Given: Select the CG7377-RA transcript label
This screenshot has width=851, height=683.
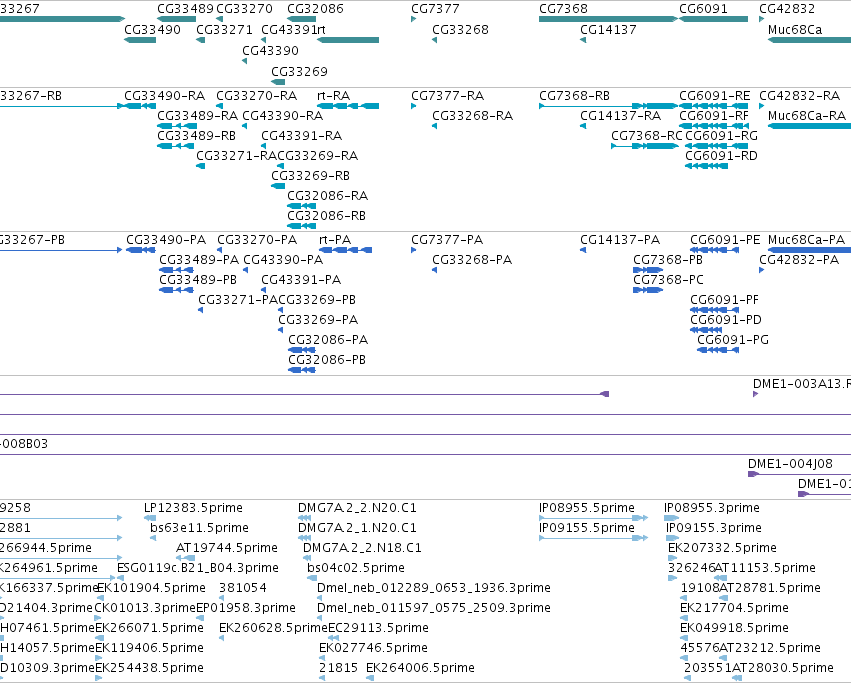Looking at the screenshot, I should 447,96.
